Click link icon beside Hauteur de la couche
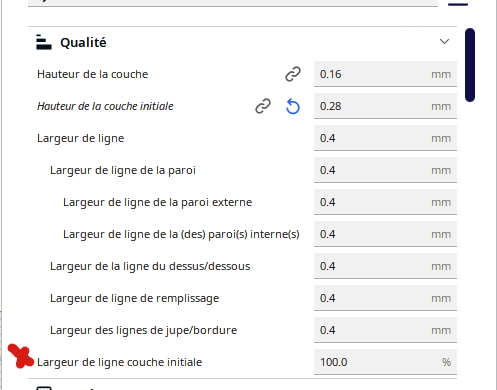The width and height of the screenshot is (497, 390). pyautogui.click(x=293, y=74)
